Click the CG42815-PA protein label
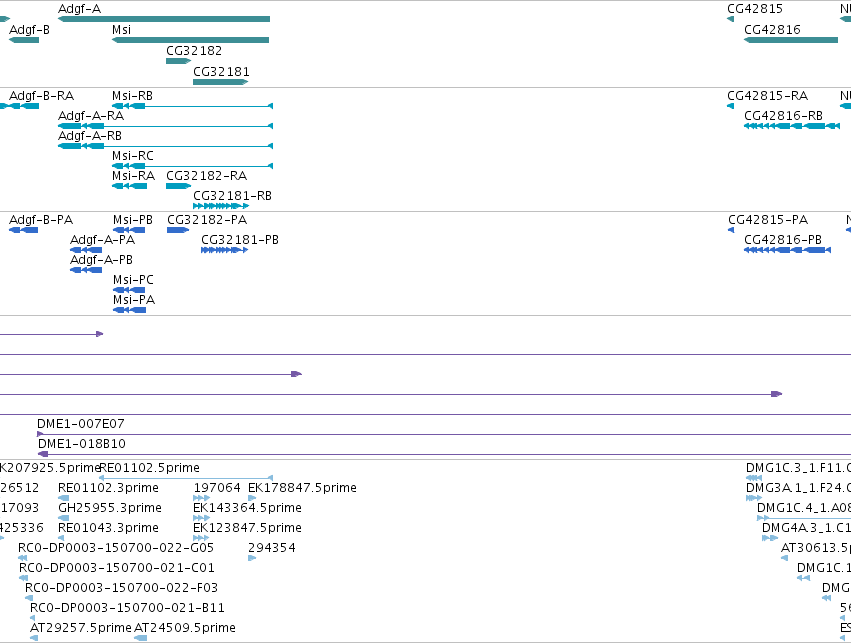The height and width of the screenshot is (643, 851). (x=768, y=220)
